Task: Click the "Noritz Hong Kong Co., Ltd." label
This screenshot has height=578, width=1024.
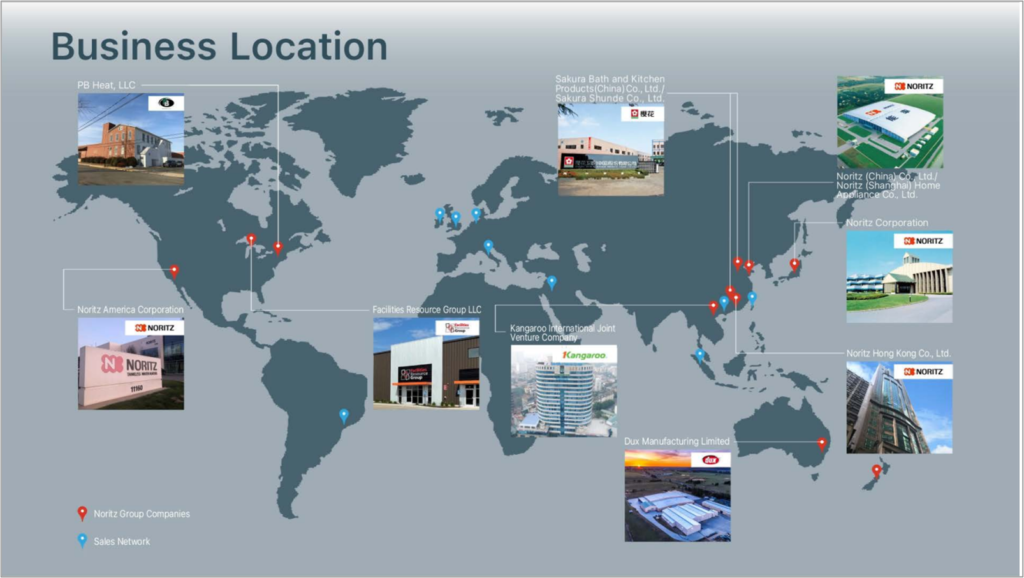Action: tap(899, 353)
